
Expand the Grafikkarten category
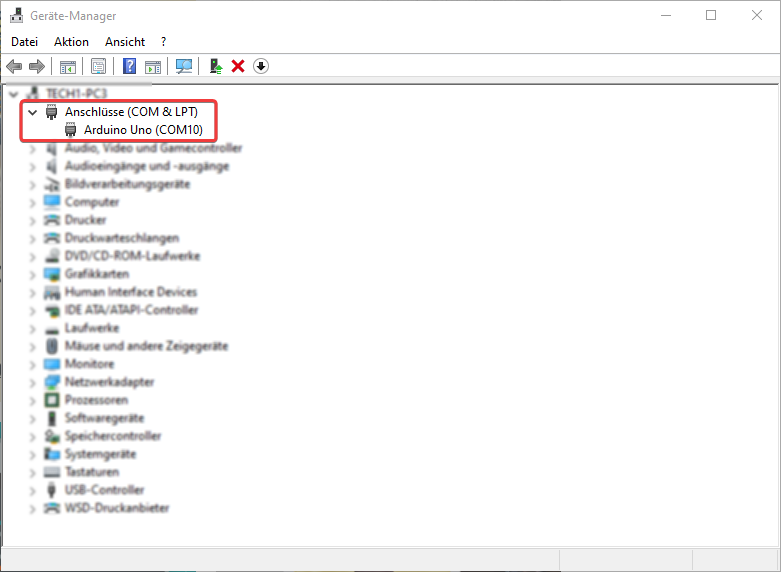(33, 274)
